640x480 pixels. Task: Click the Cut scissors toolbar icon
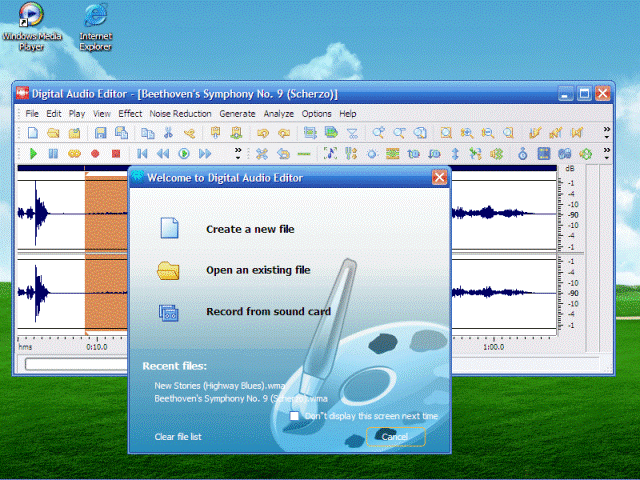coord(168,133)
